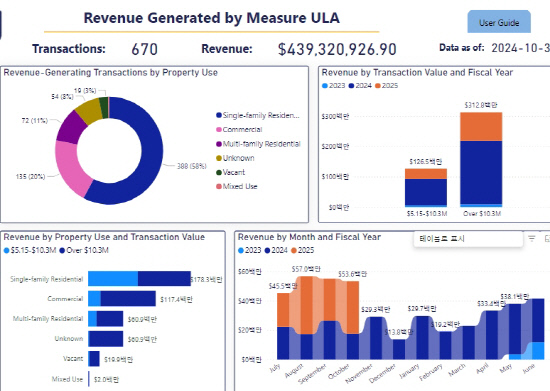Toggle Commercial legend entry in donut chart
The image size is (550, 391).
click(x=240, y=129)
